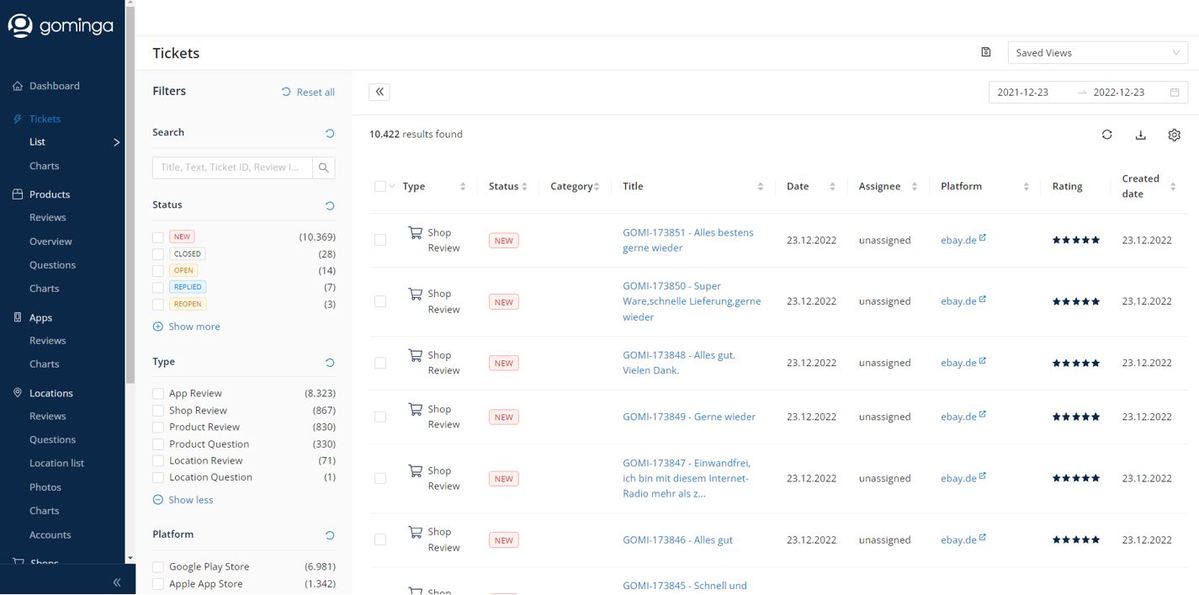Viewport: 1199px width, 595px height.
Task: Reset the Status filter section
Action: pos(330,206)
